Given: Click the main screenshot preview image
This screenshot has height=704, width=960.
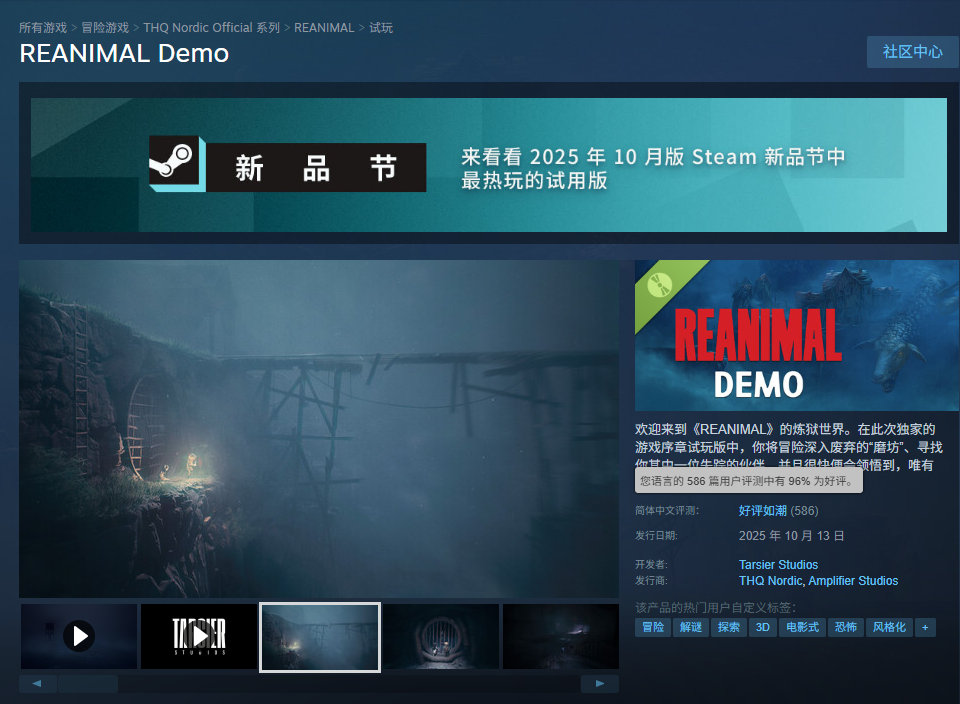Looking at the screenshot, I should pos(319,429).
